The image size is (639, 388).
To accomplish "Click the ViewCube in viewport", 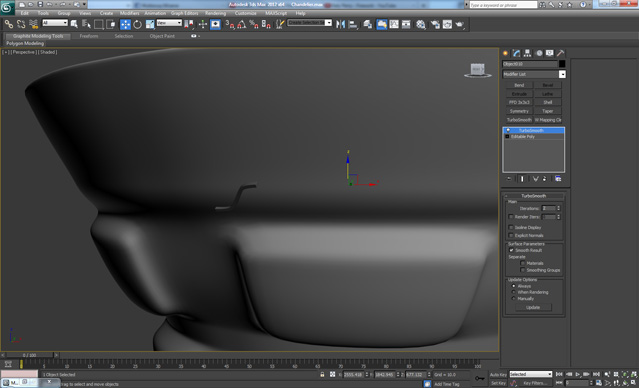I will click(x=478, y=70).
